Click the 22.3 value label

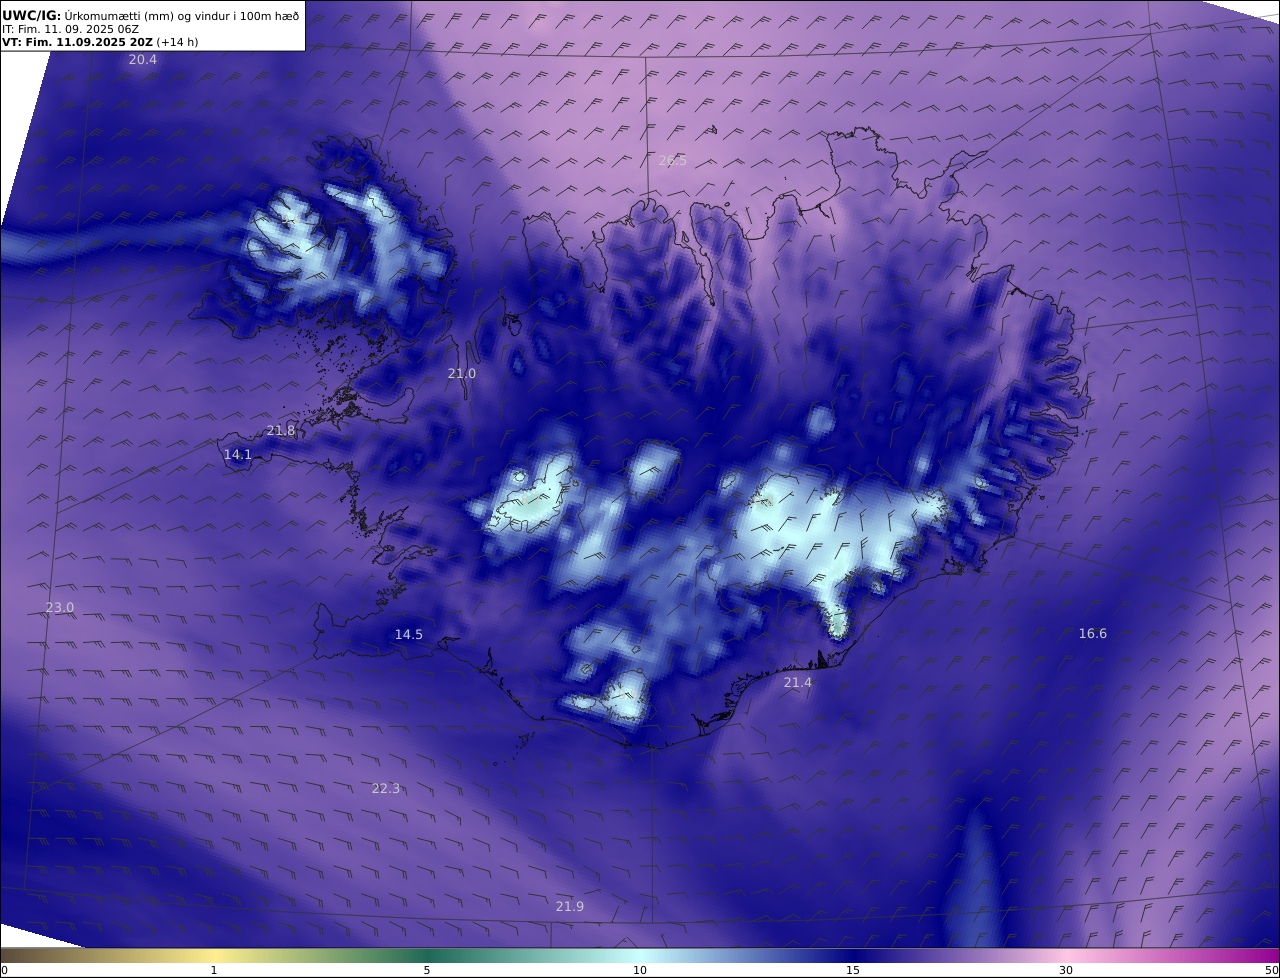(x=386, y=788)
